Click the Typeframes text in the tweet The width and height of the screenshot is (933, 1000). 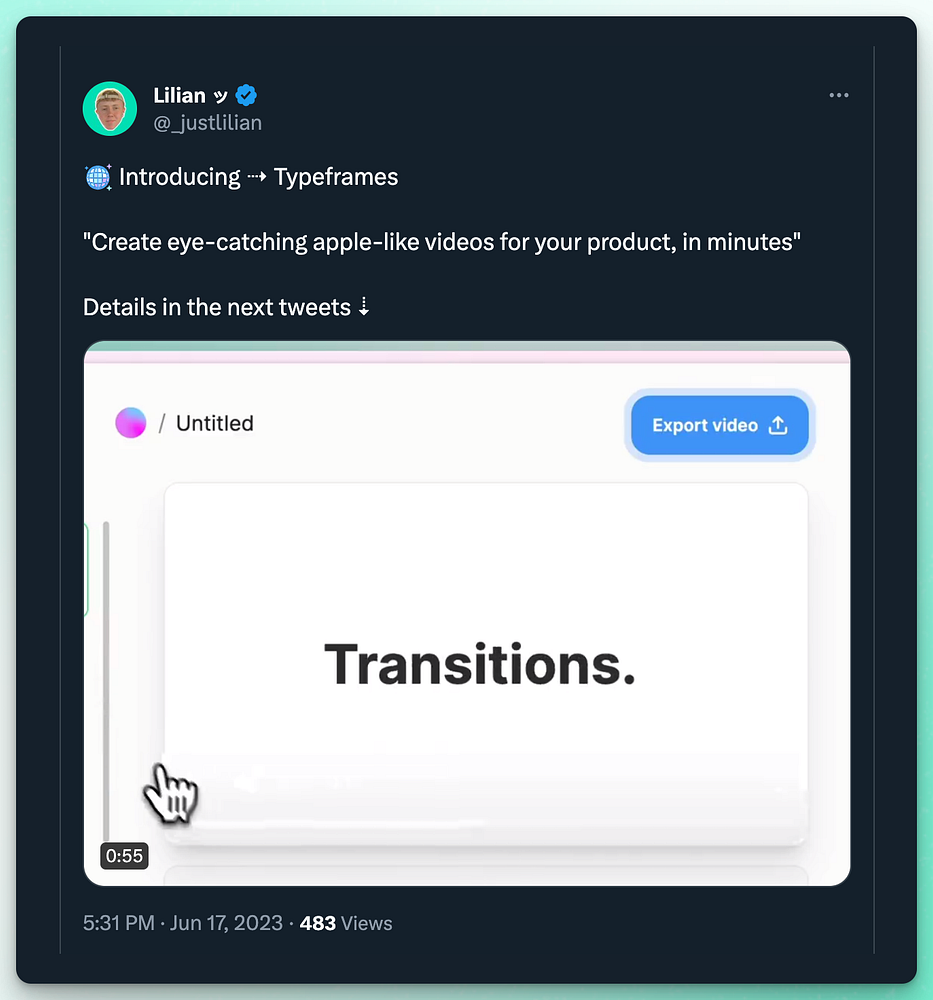click(336, 178)
